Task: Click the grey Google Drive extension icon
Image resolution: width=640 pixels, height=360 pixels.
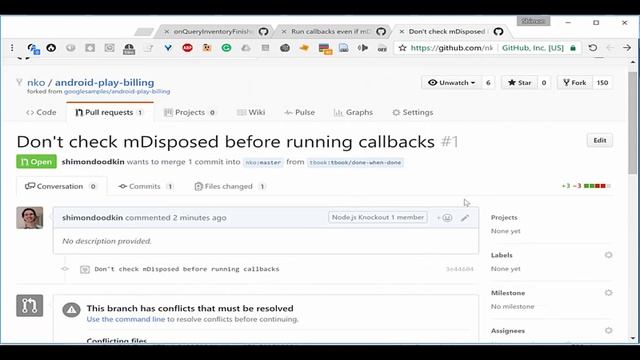Action: point(246,48)
